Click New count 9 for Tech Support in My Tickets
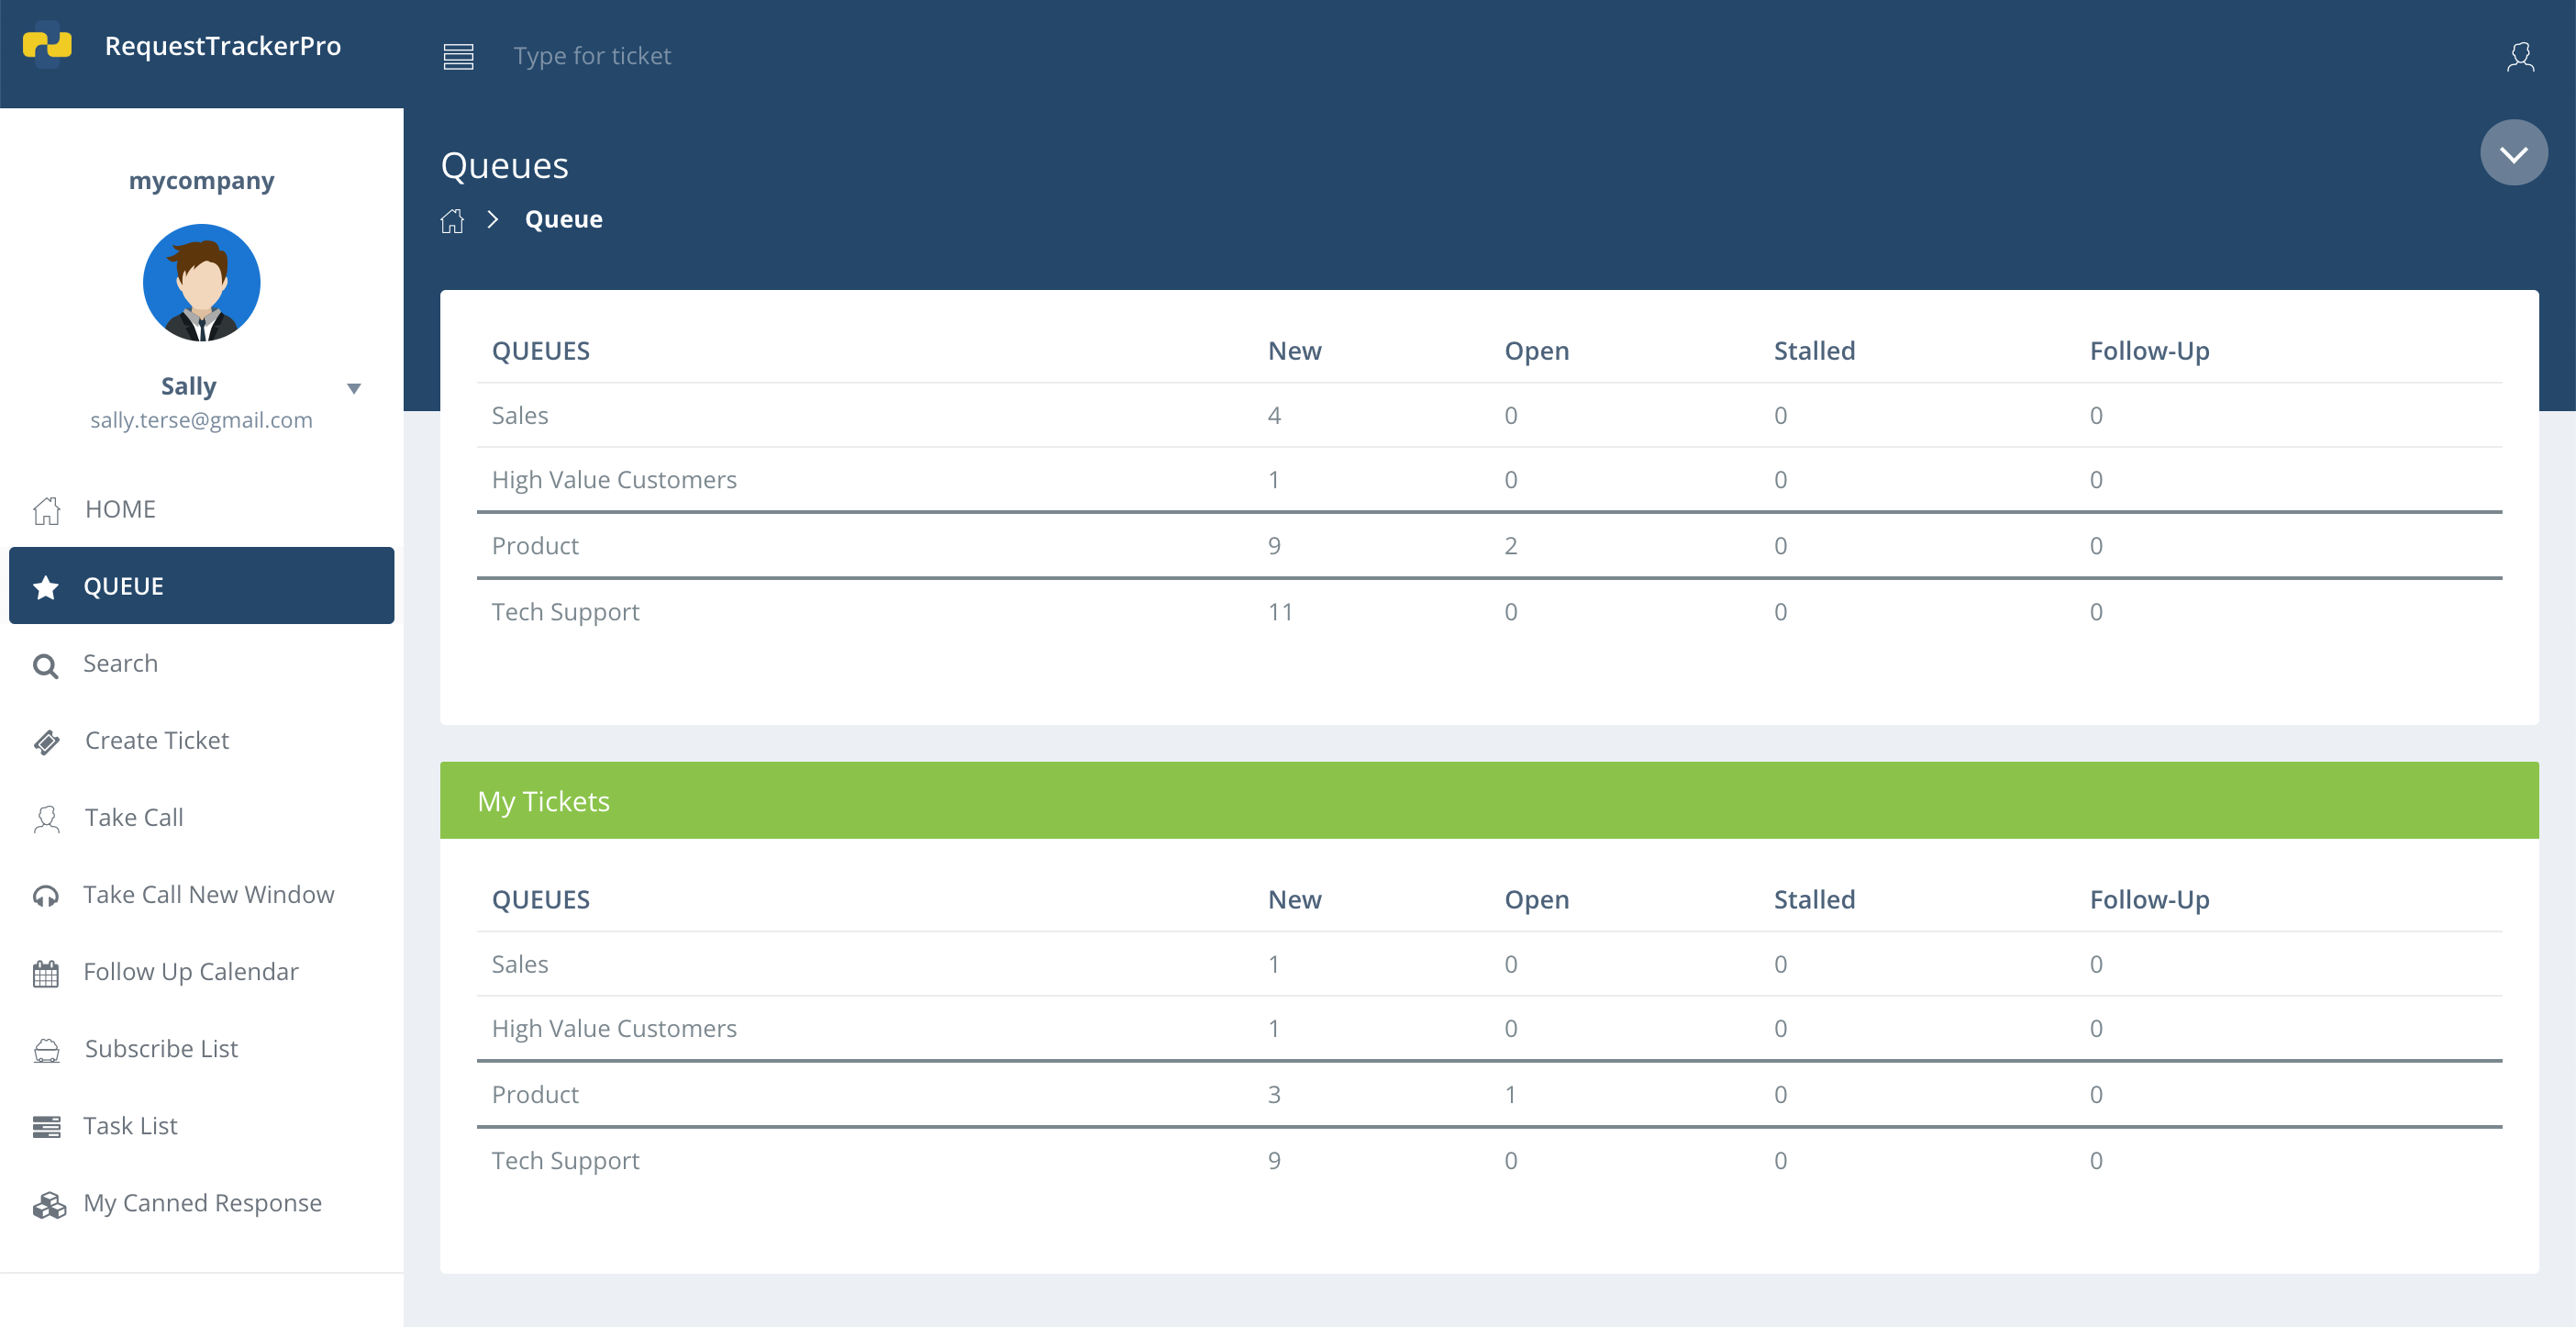The width and height of the screenshot is (2576, 1327). coord(1274,1161)
